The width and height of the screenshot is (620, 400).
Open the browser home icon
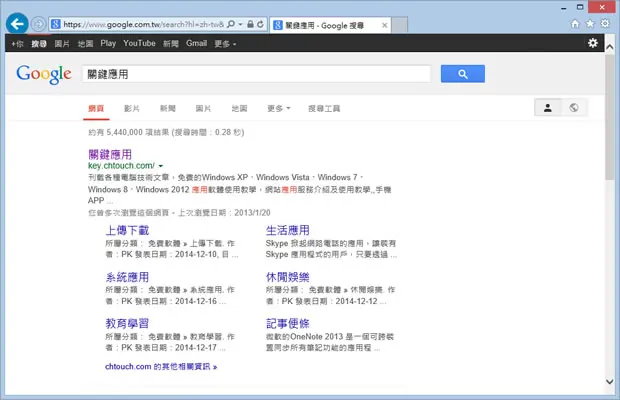click(575, 24)
